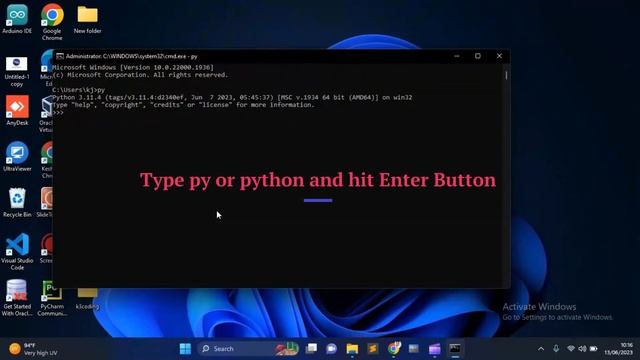Image resolution: width=640 pixels, height=360 pixels.
Task: Maximize the Command Prompt window
Action: pos(478,56)
